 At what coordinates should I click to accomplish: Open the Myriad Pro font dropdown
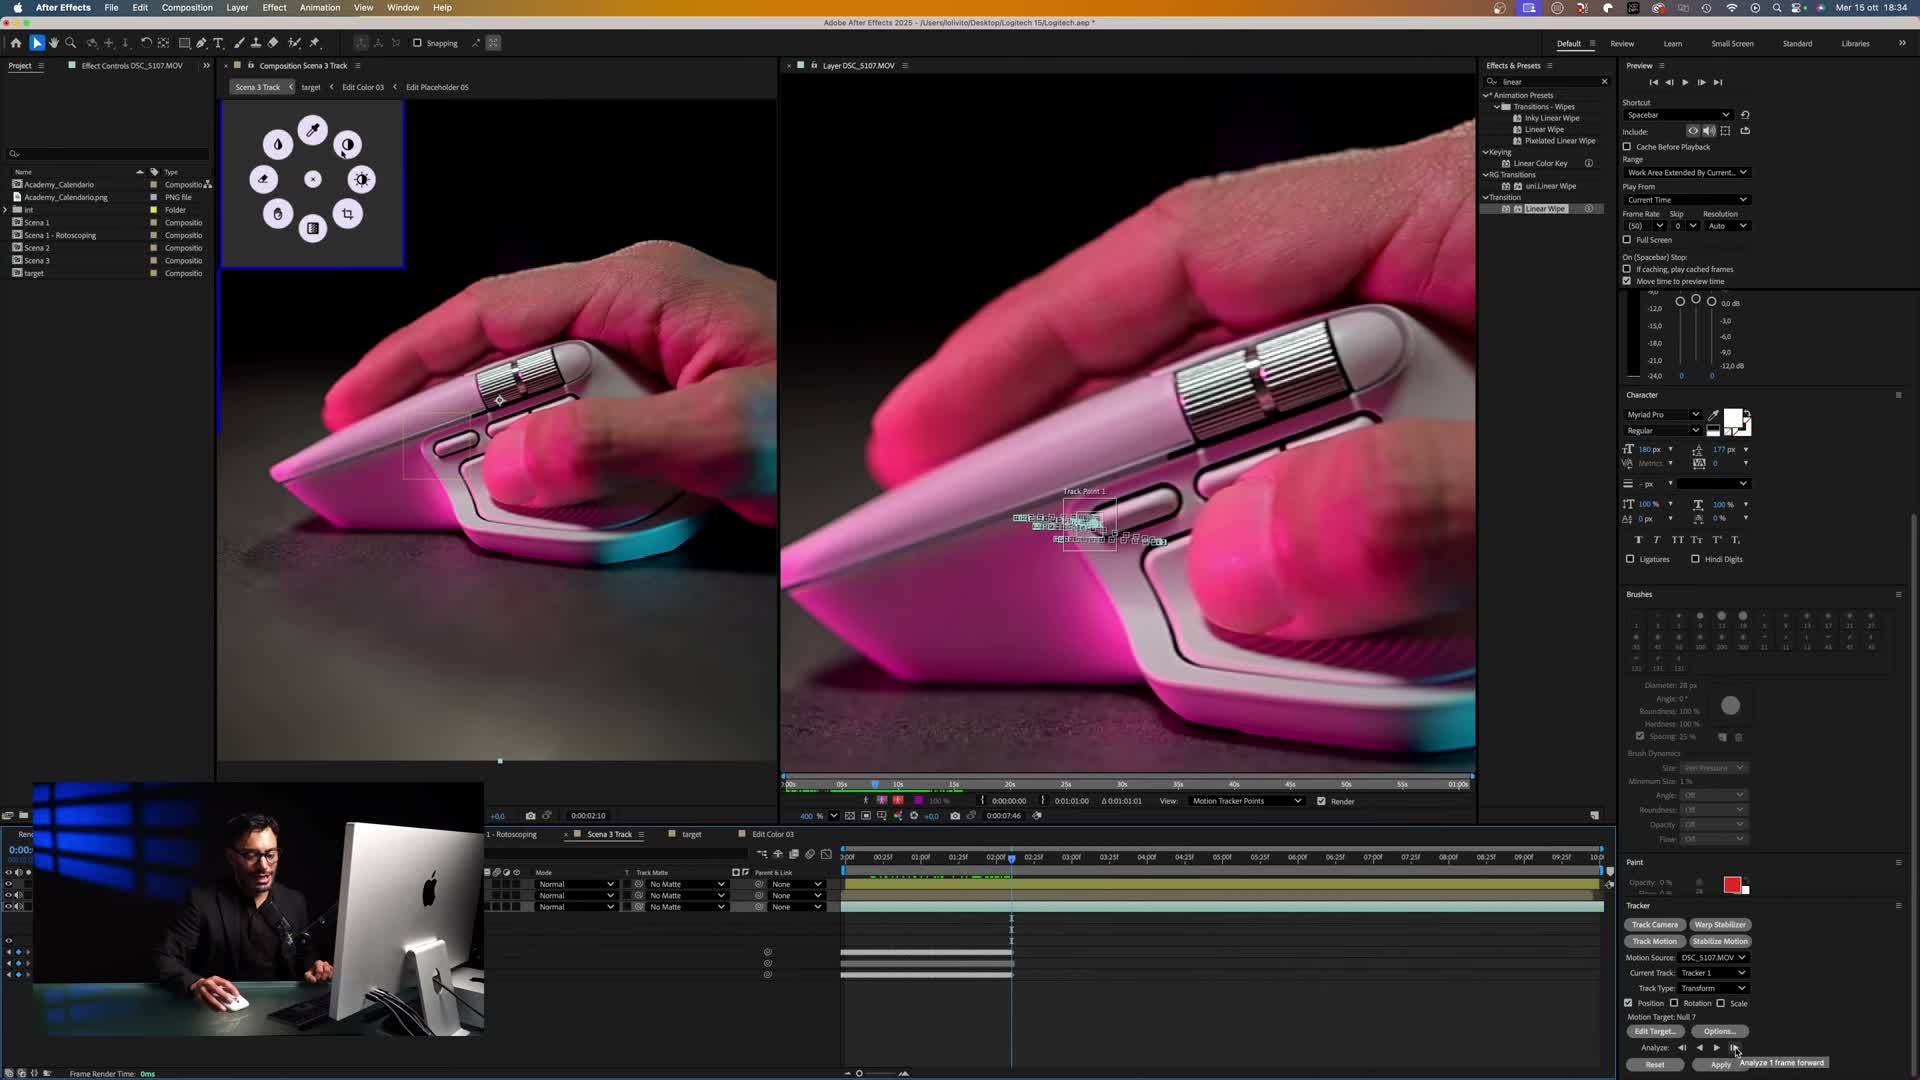pyautogui.click(x=1662, y=415)
